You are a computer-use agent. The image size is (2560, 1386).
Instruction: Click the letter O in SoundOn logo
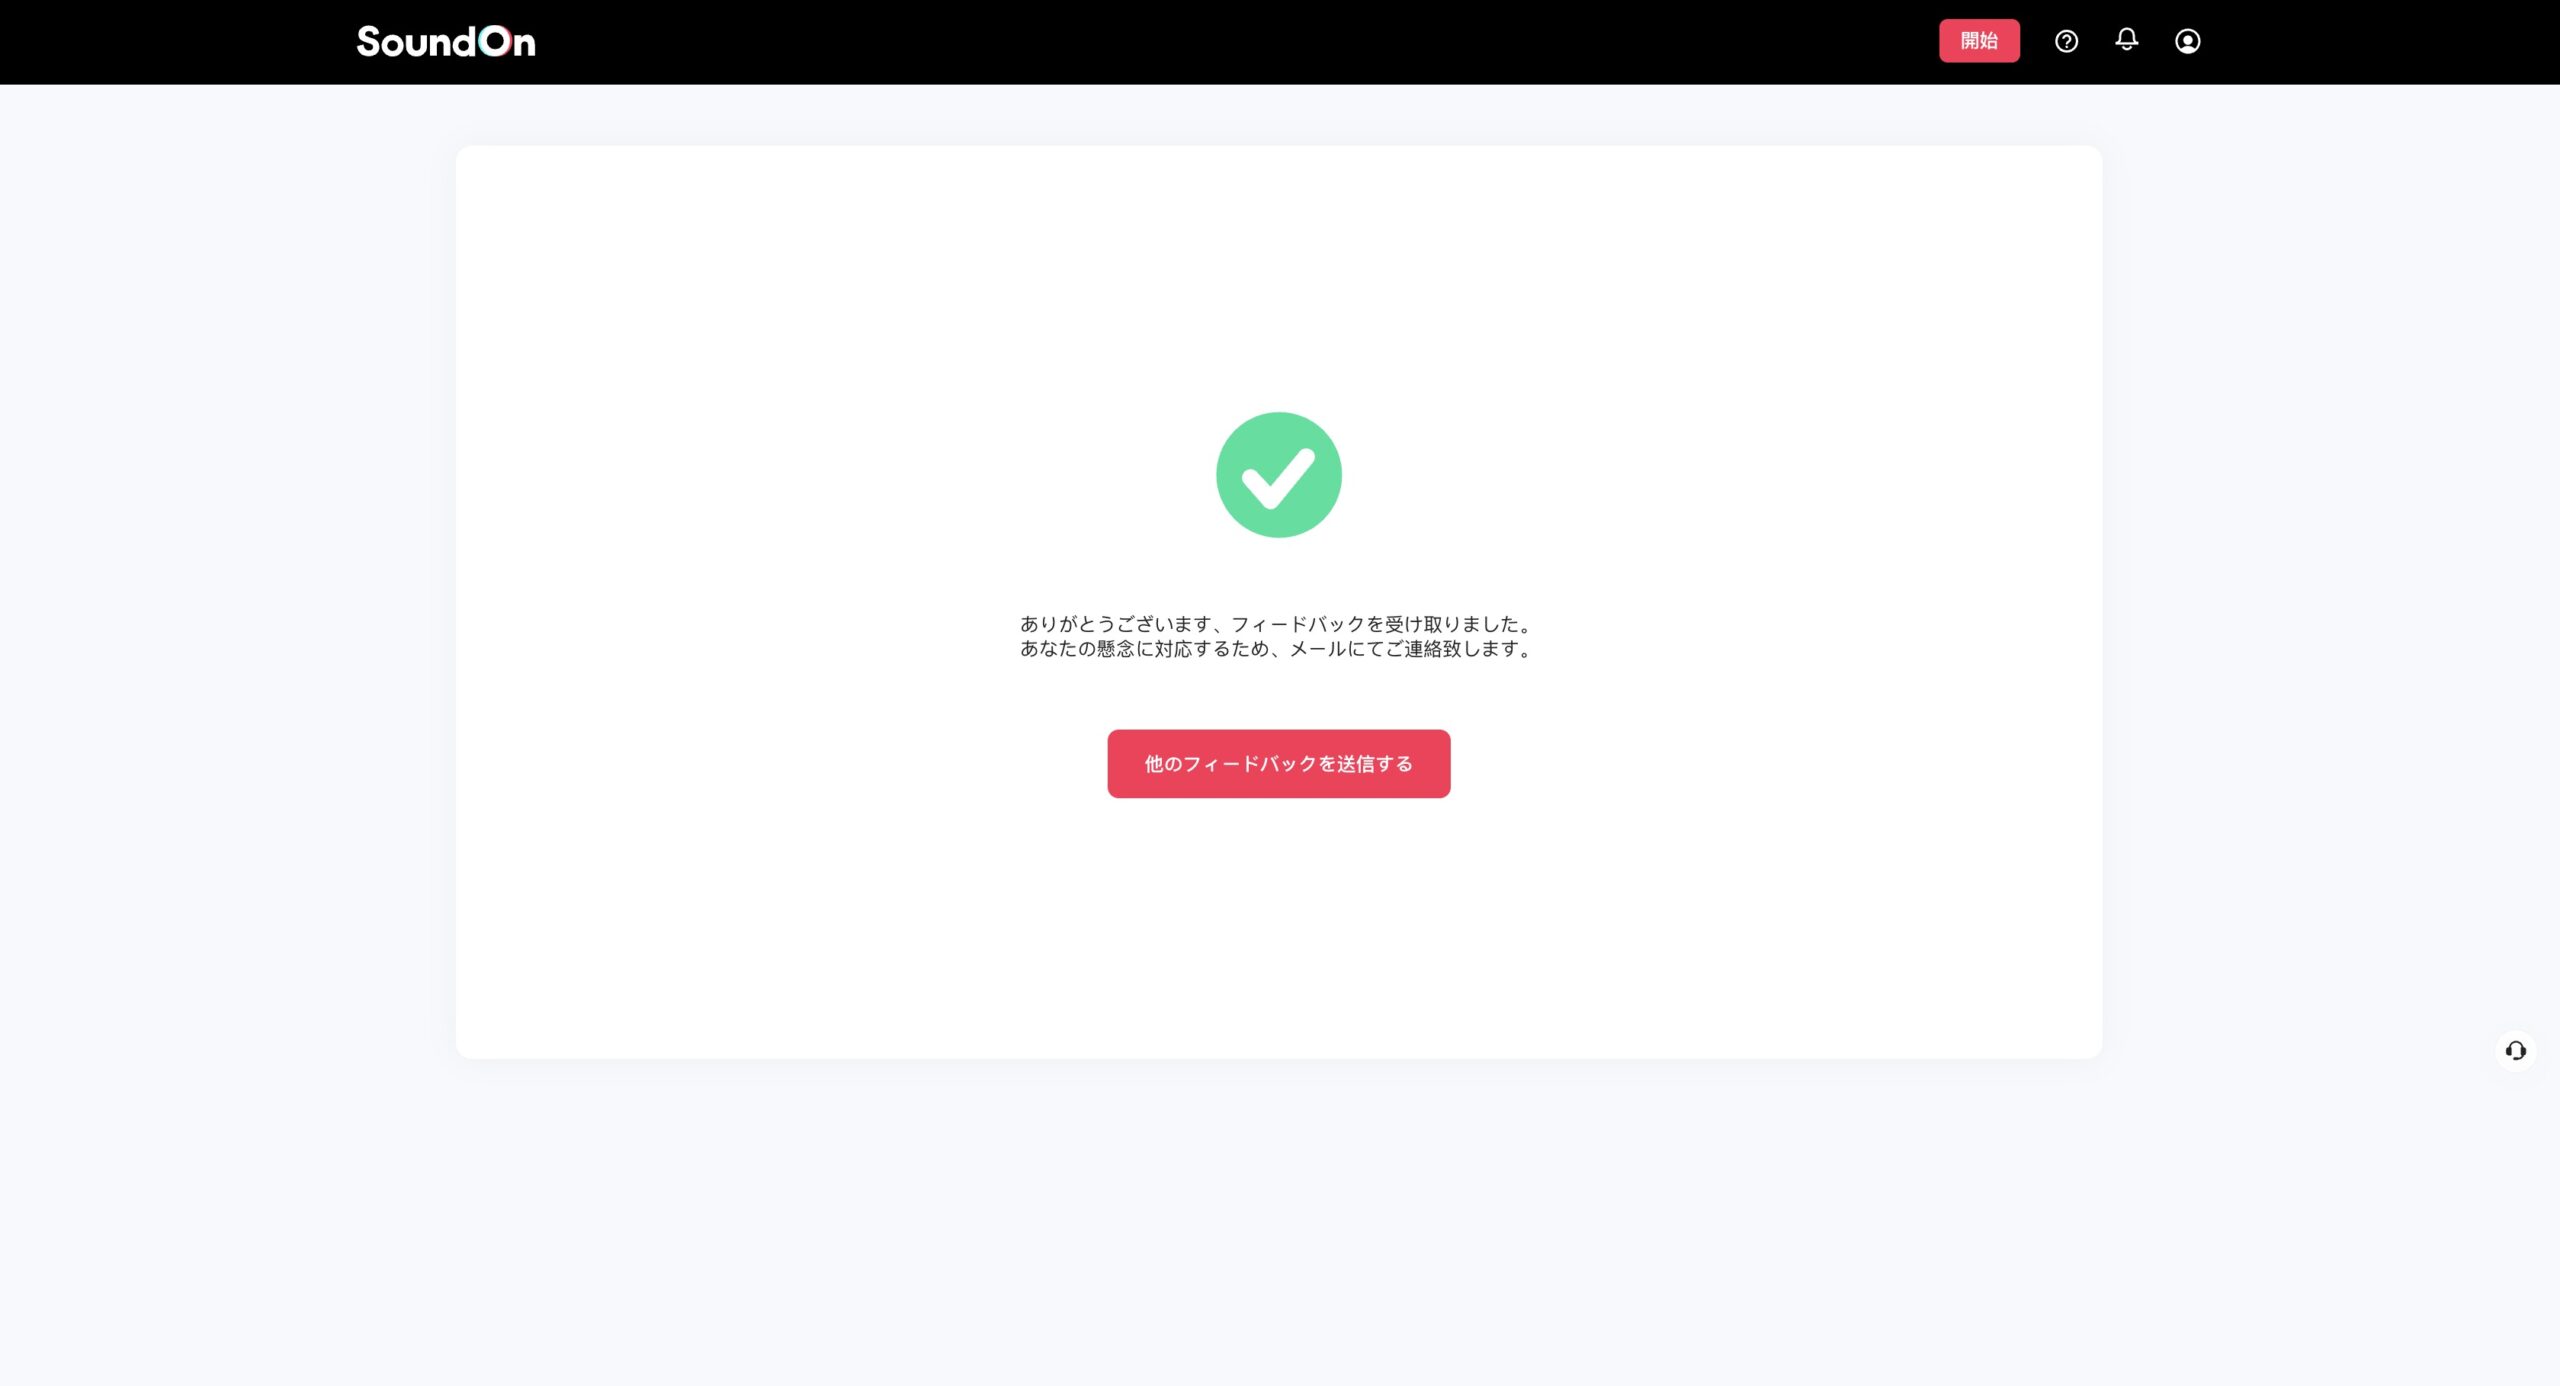coord(494,41)
